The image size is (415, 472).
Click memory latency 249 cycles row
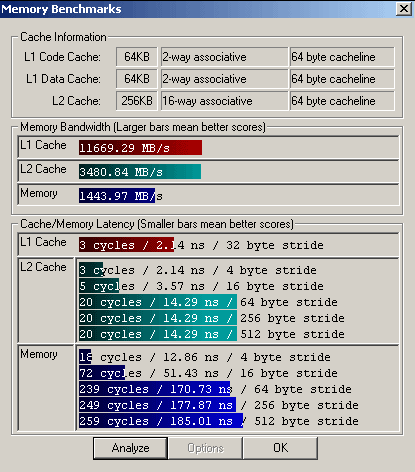219,405
